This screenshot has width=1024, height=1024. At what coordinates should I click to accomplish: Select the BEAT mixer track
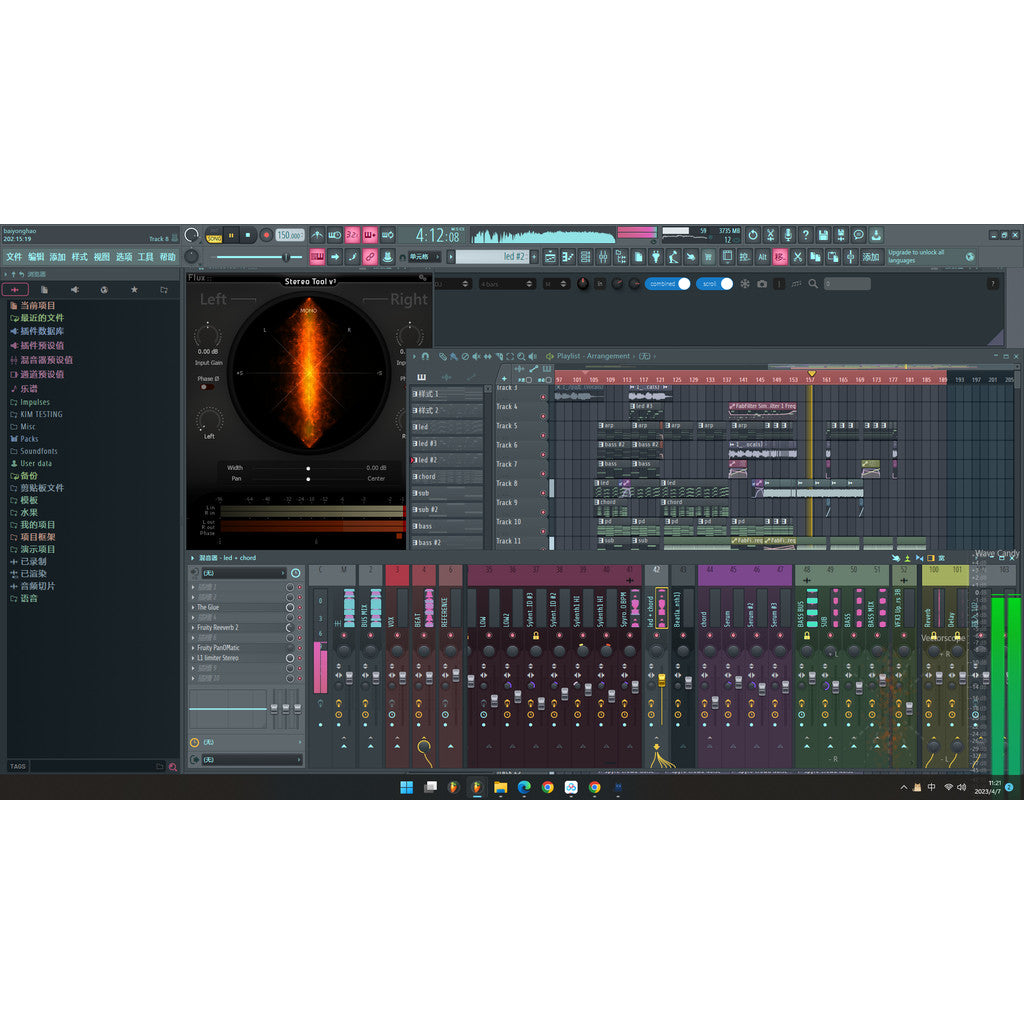(x=423, y=666)
